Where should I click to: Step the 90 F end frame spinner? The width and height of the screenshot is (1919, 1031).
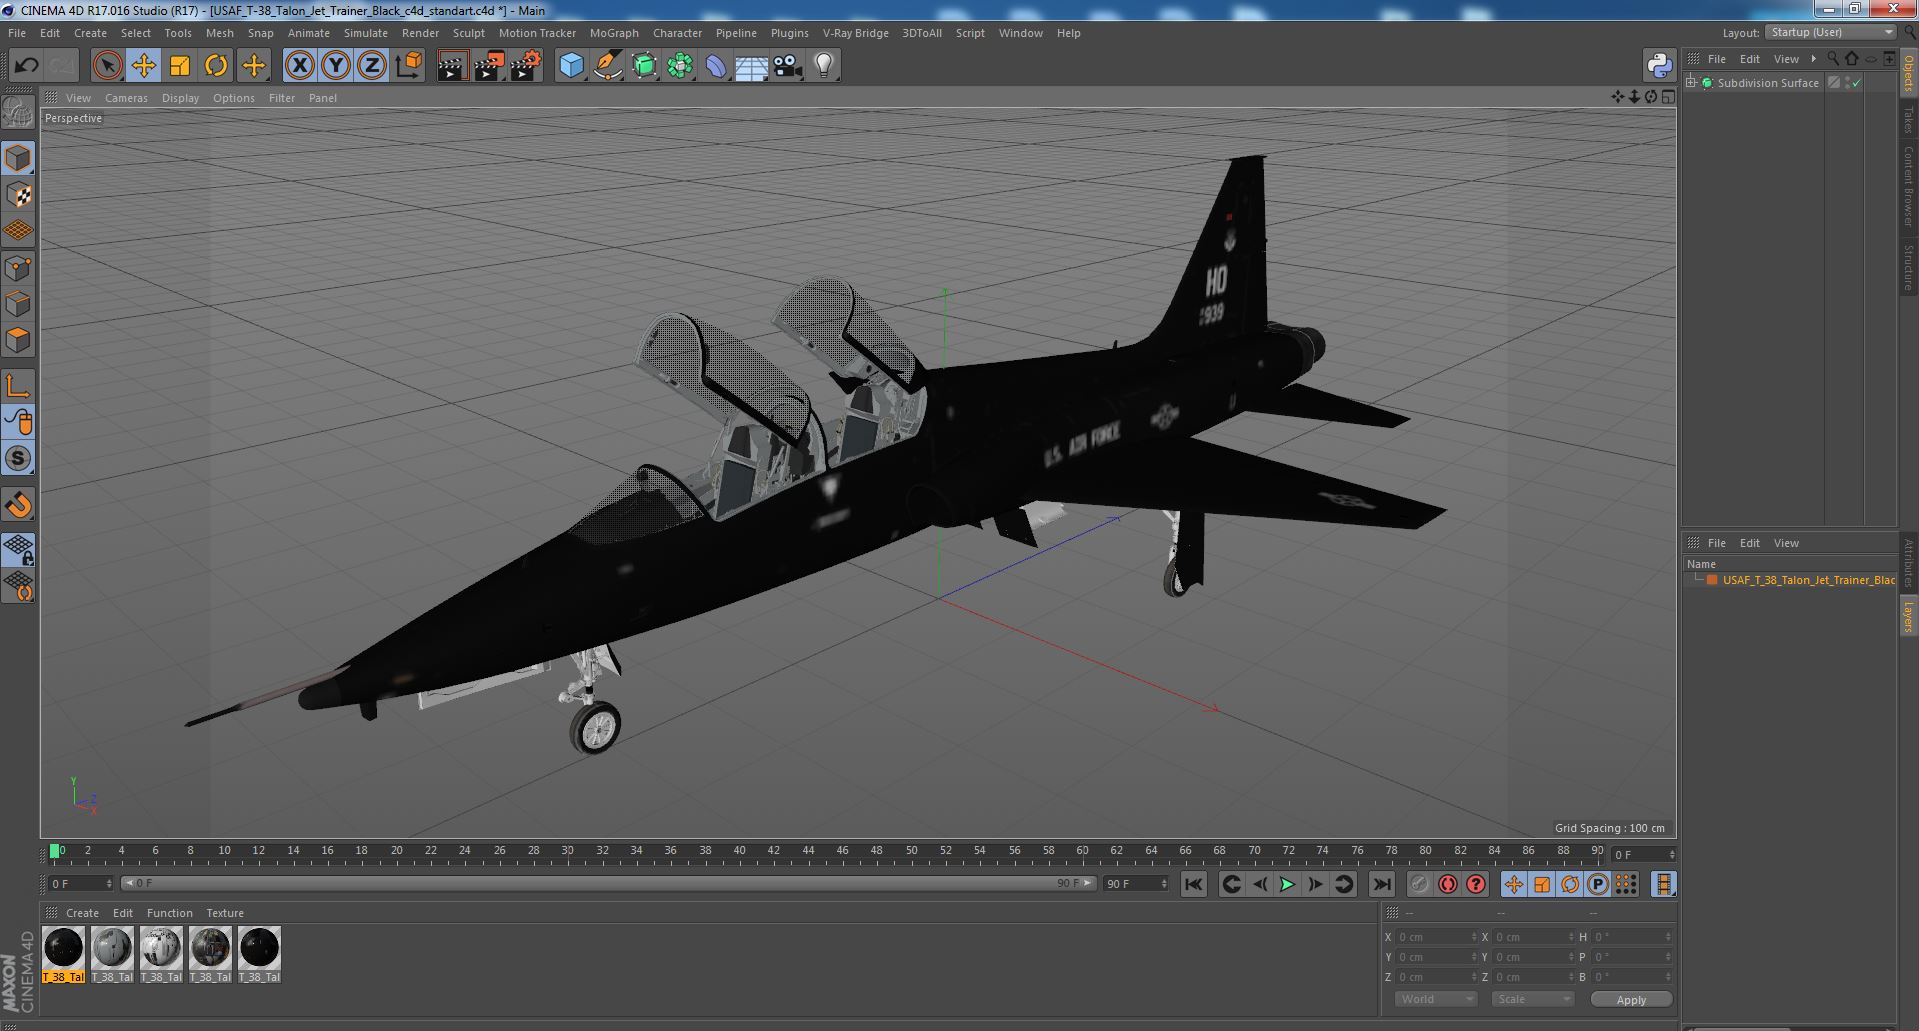coord(1163,884)
